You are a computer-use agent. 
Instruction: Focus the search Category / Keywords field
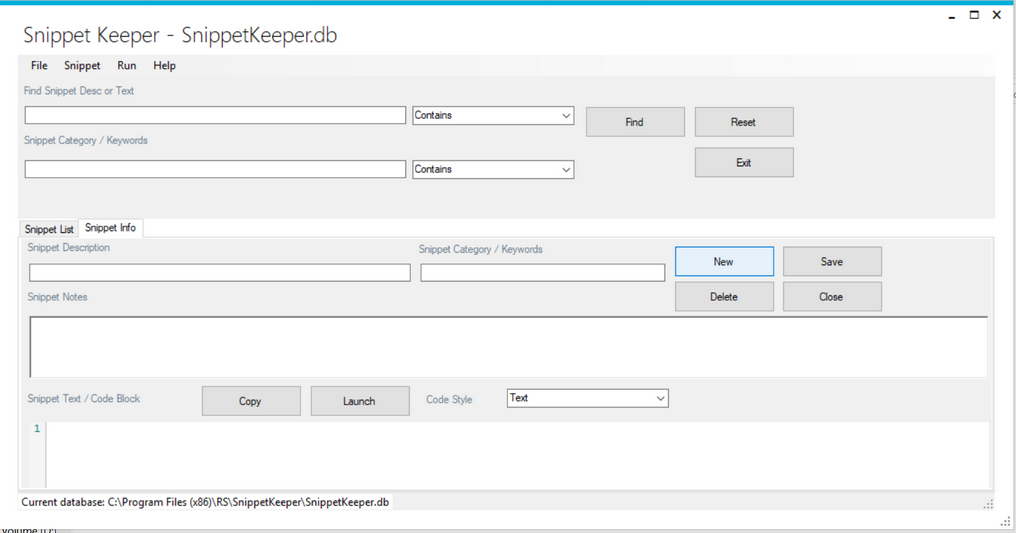[215, 169]
